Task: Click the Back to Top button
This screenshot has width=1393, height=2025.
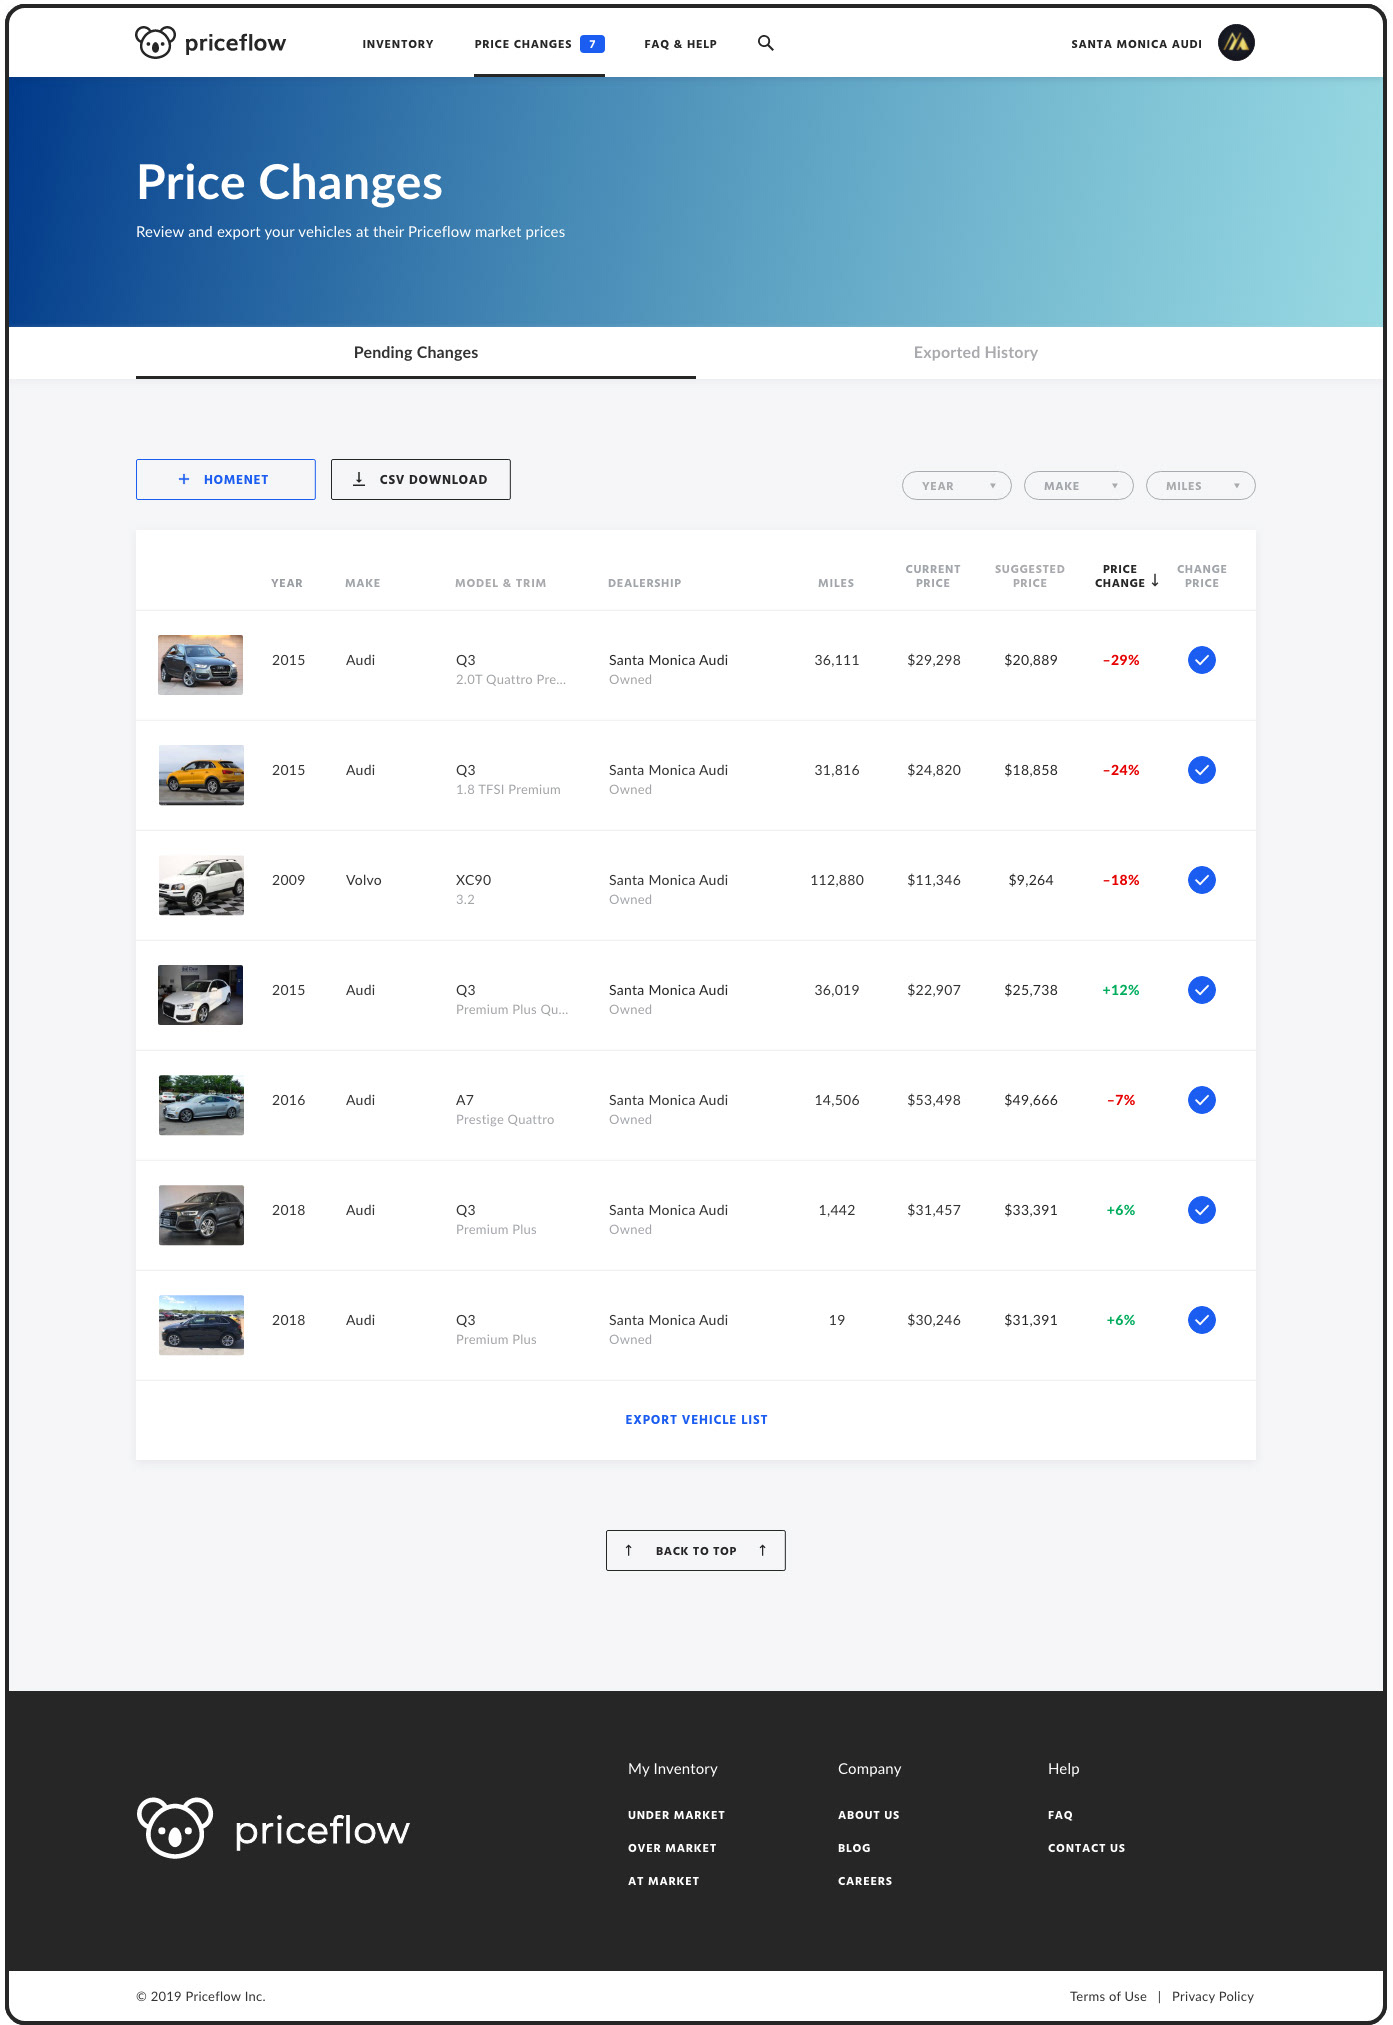Action: pyautogui.click(x=696, y=1551)
